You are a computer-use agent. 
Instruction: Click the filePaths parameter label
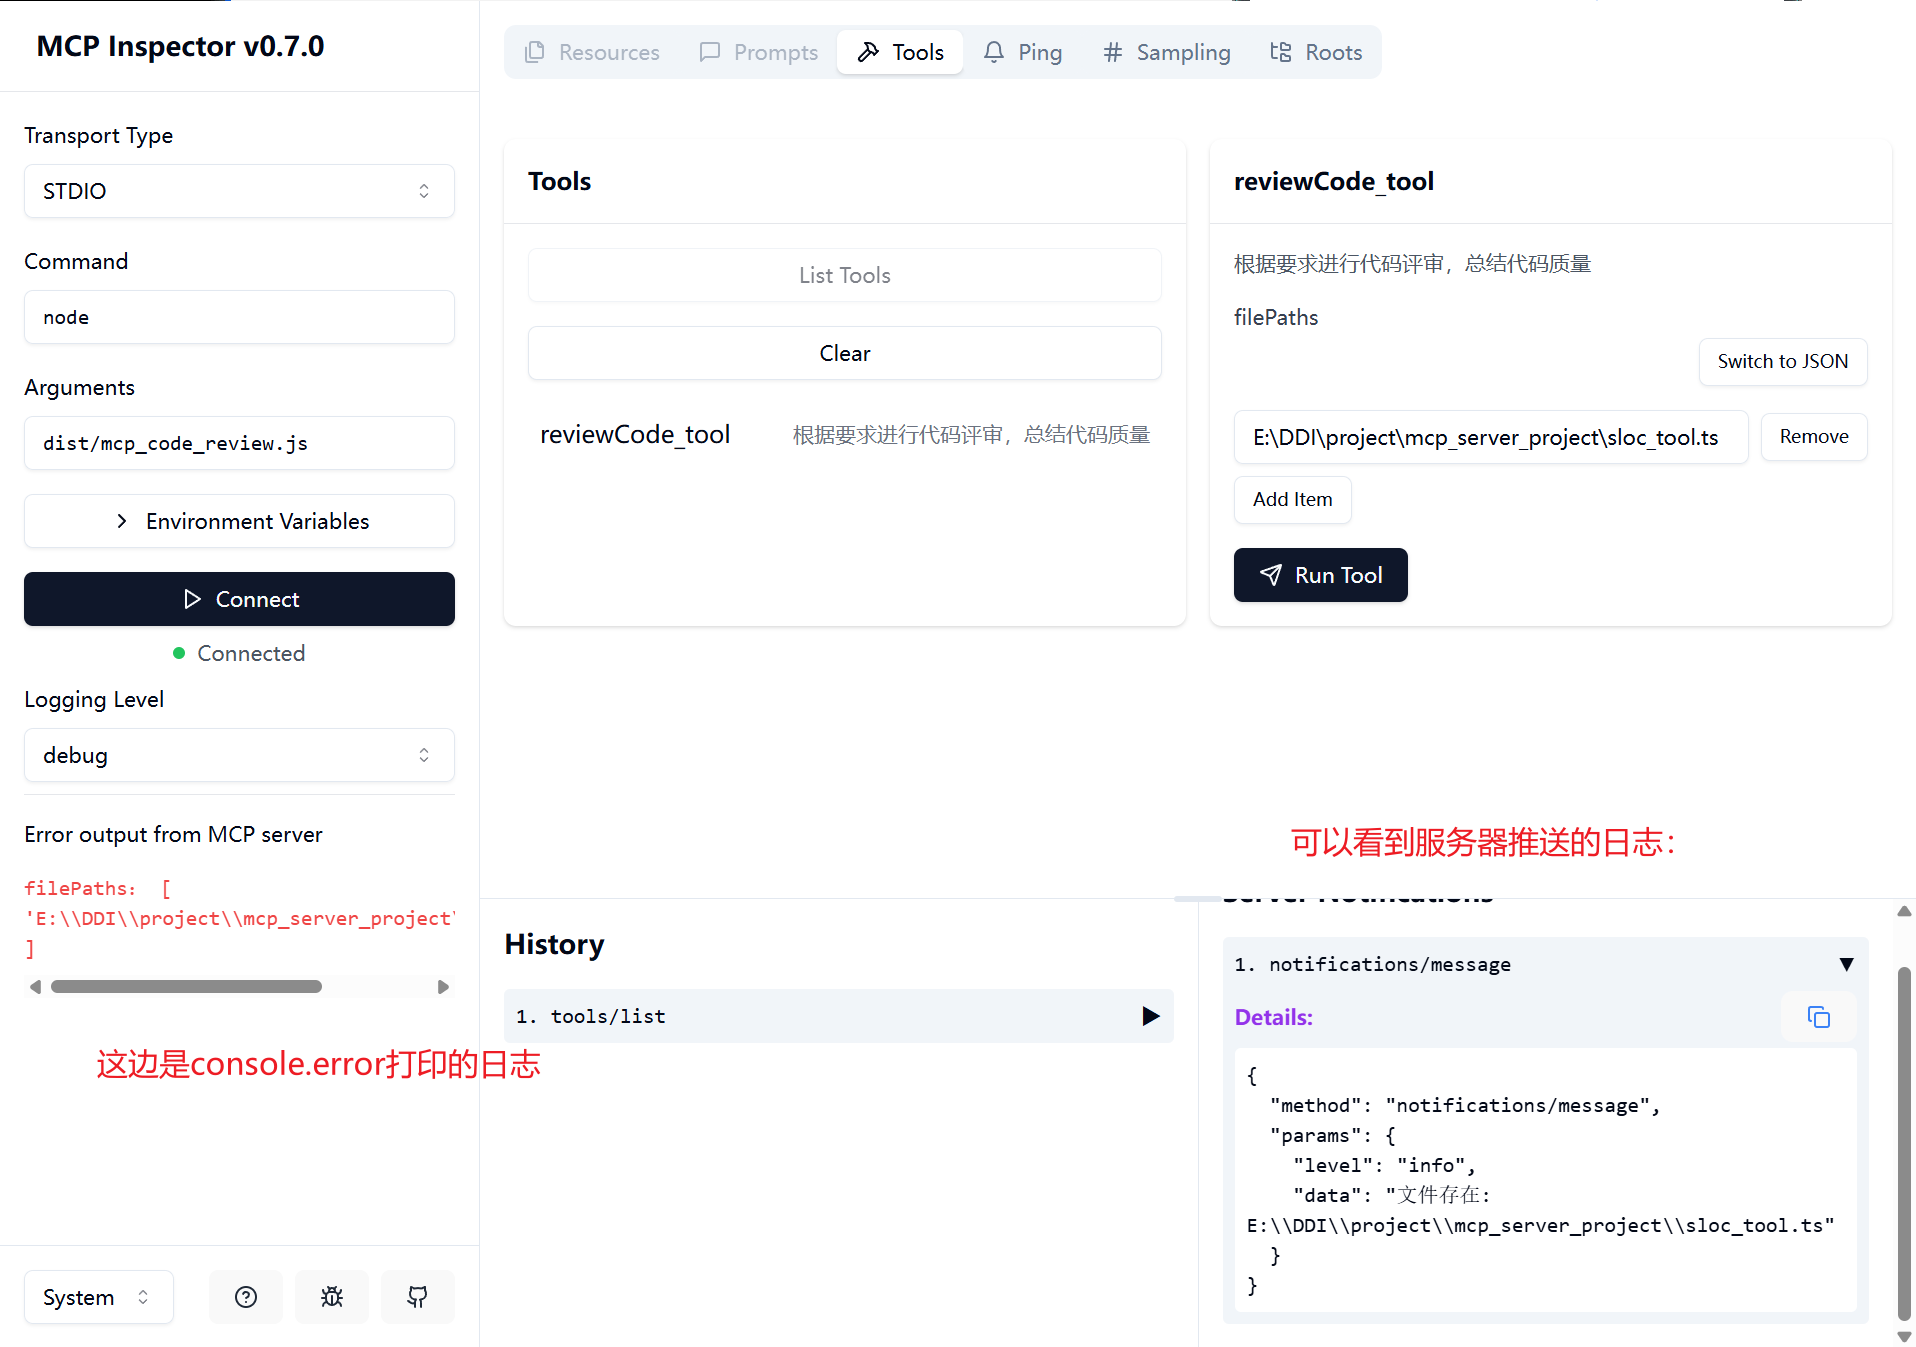click(1276, 317)
